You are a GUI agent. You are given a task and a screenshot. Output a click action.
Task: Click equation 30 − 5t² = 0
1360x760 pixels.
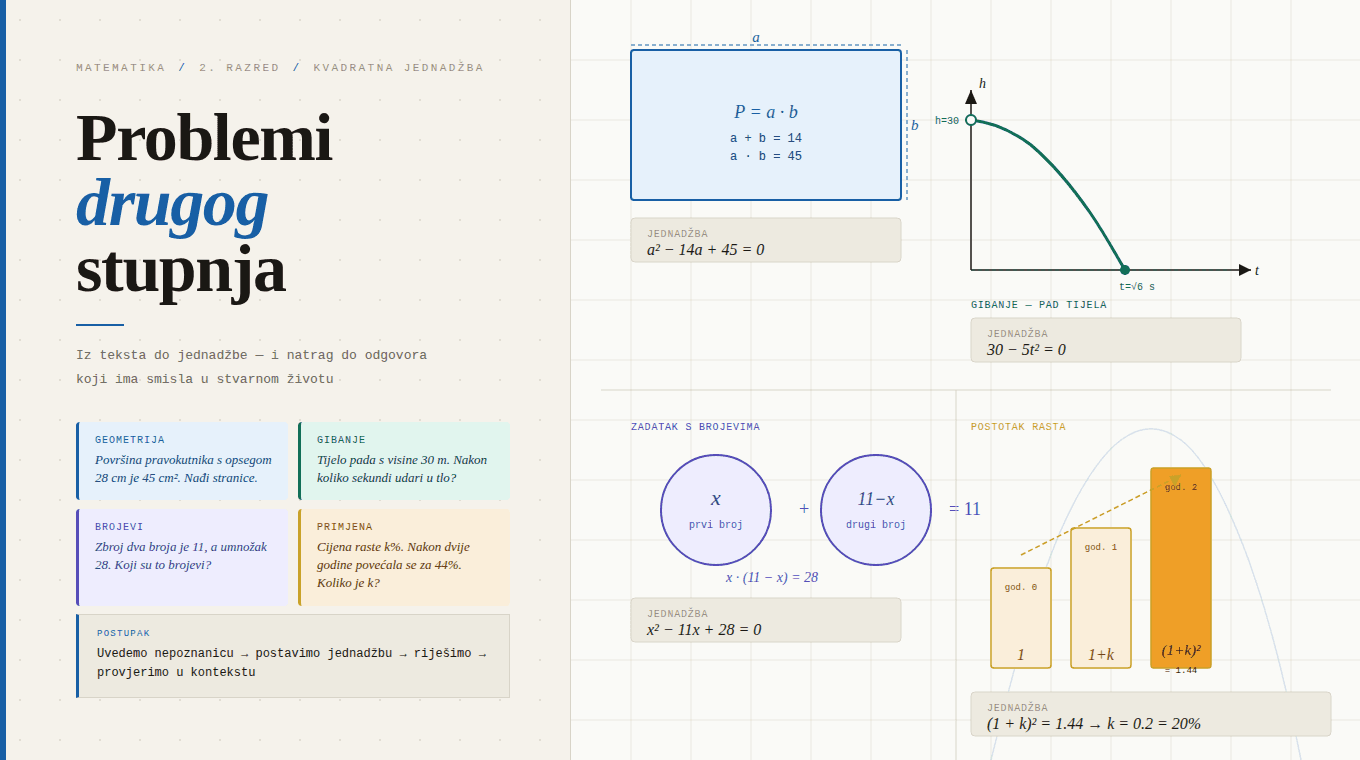(x=1027, y=349)
